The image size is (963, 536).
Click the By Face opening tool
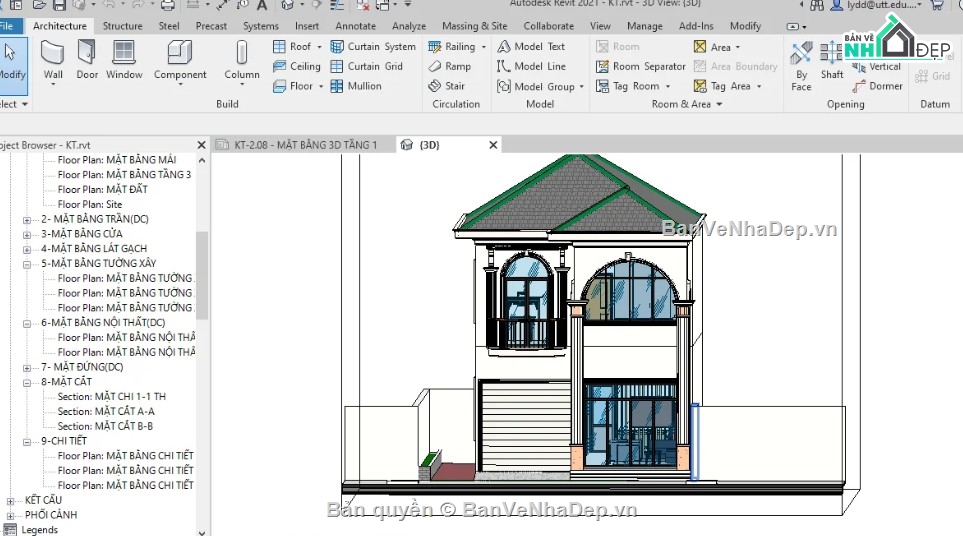(801, 66)
